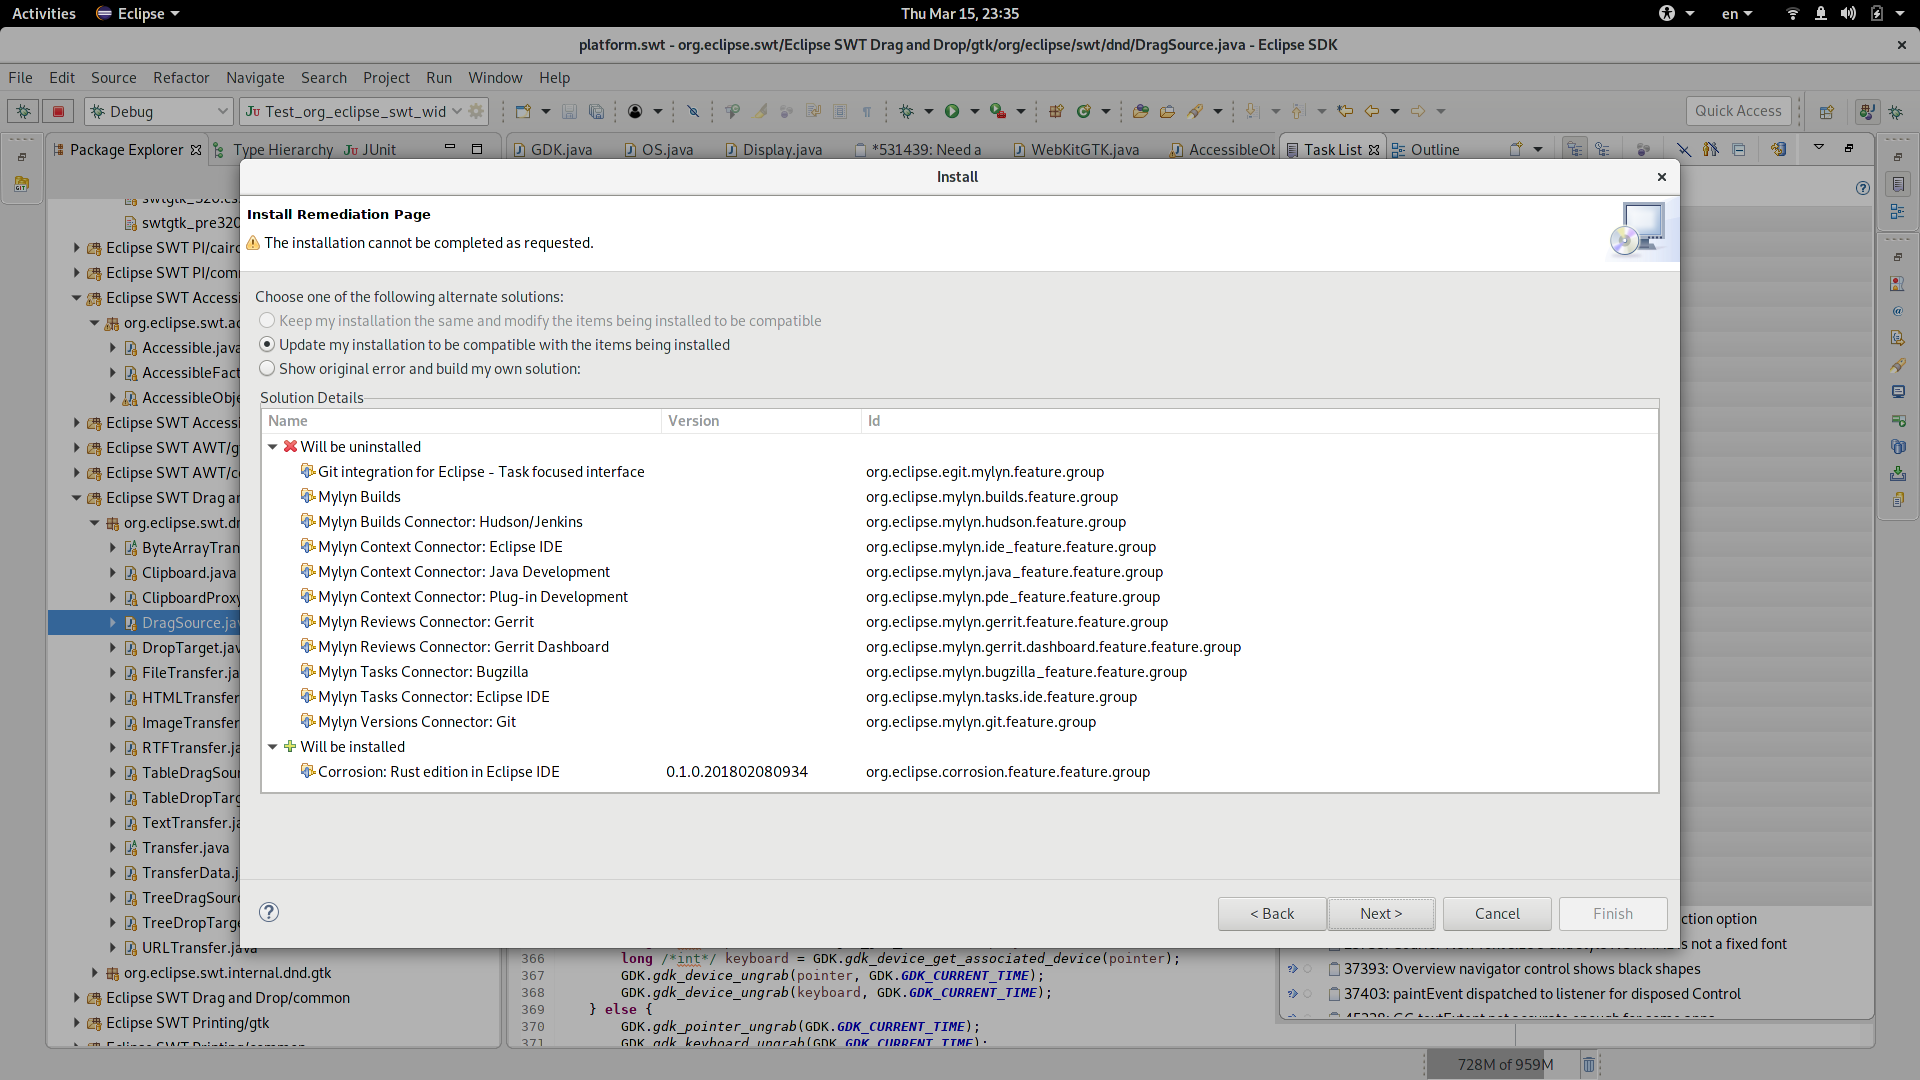Select Clipboard.java in Package Explorer
Viewport: 1920px width, 1080px height.
[x=189, y=573]
